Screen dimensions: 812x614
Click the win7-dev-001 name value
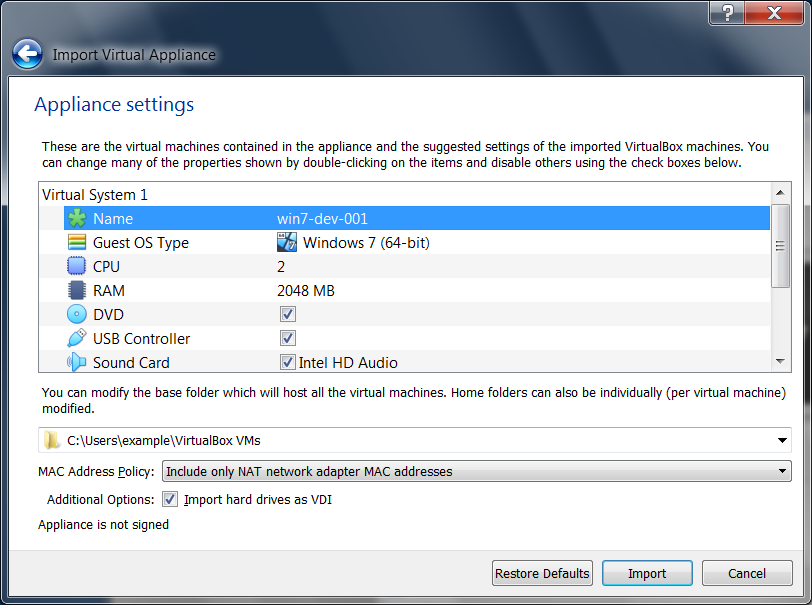(x=322, y=218)
